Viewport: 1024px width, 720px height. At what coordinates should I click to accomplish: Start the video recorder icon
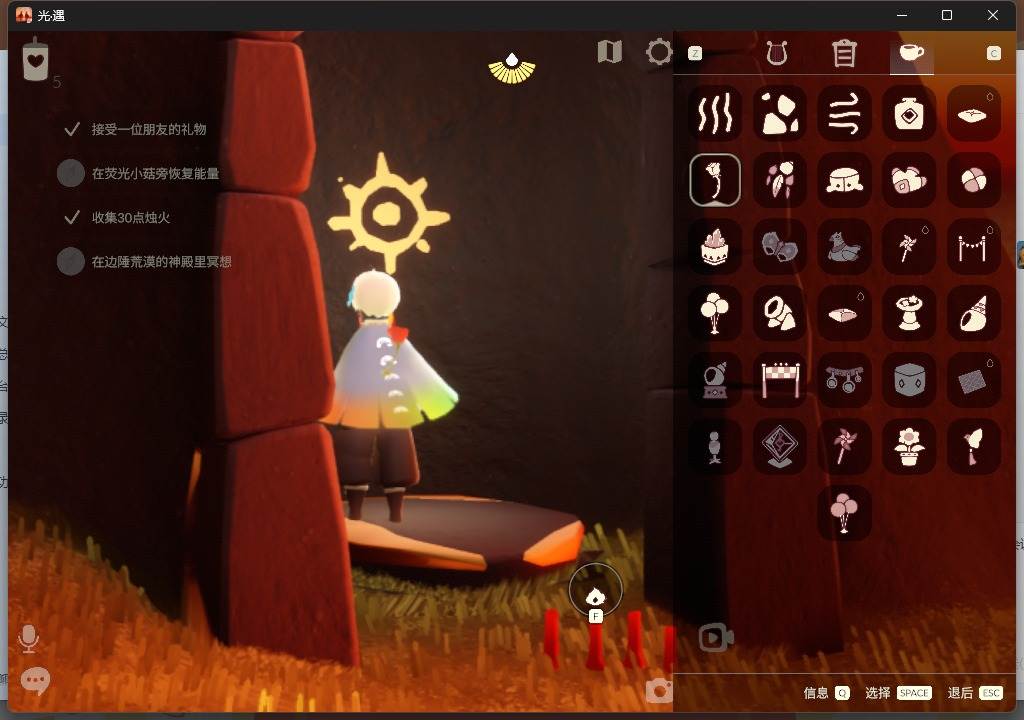[716, 638]
